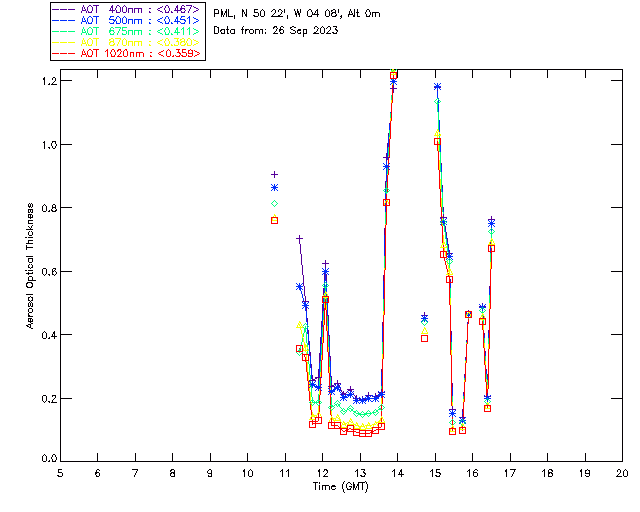This screenshot has width=640, height=512.
Task: Click the AOT 500nm legend entry
Action: [x=127, y=20]
